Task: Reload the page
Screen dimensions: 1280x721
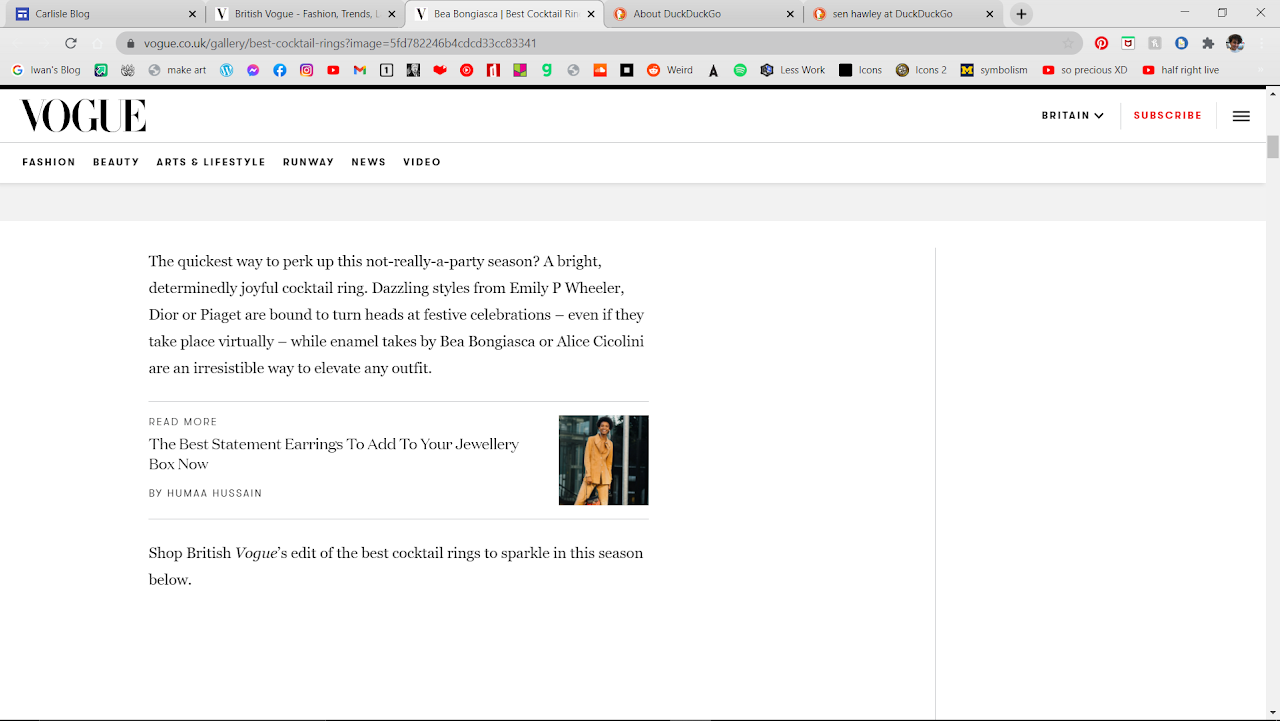Action: (x=70, y=43)
